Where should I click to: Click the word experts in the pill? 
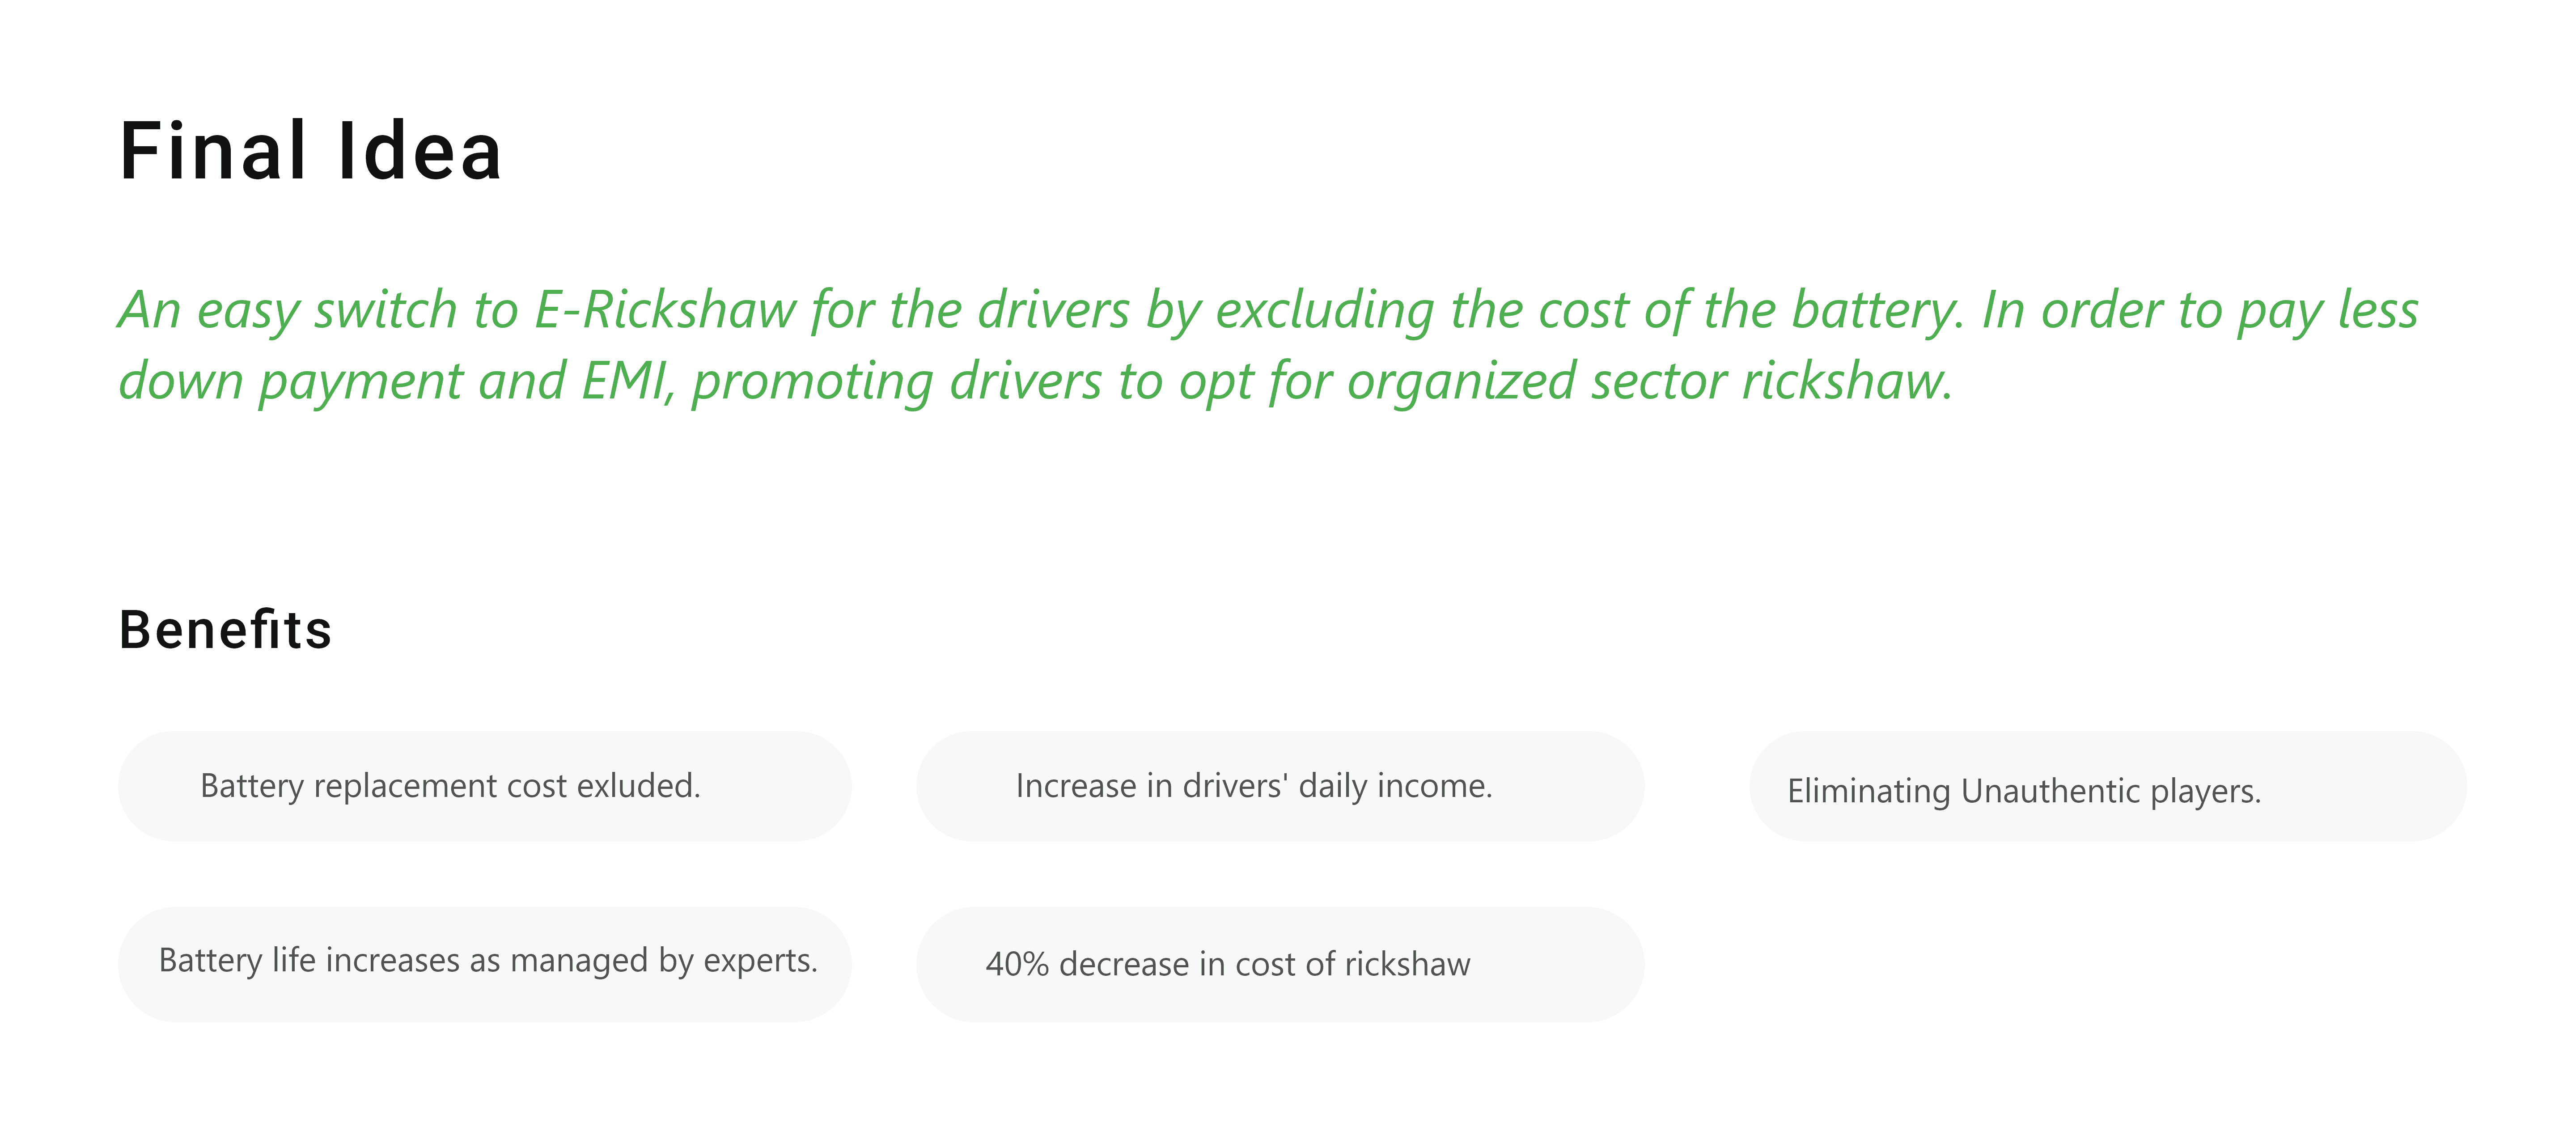(760, 961)
